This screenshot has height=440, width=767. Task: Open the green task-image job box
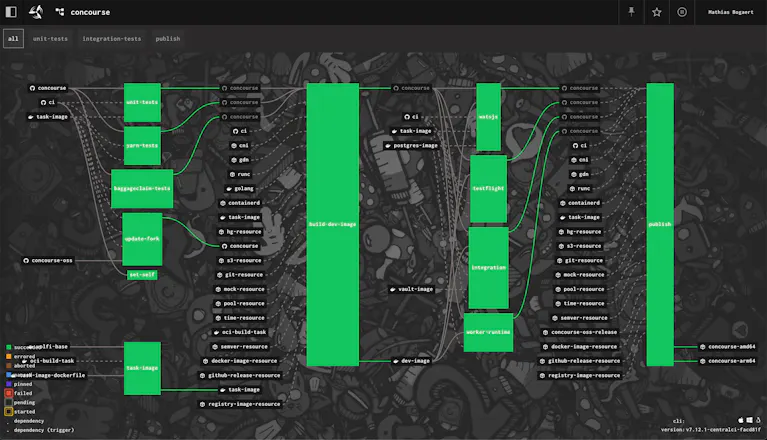tap(142, 368)
